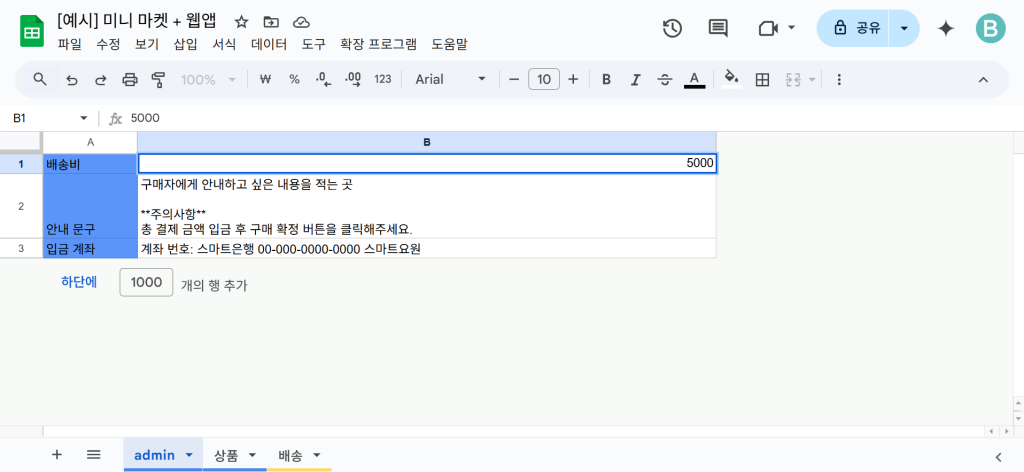The image size is (1024, 472).
Task: Click the row count input field
Action: click(146, 283)
